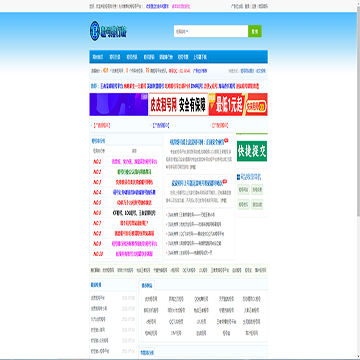Click the green 快捷提交 button
Viewport: 360px width, 360px height.
point(252,152)
